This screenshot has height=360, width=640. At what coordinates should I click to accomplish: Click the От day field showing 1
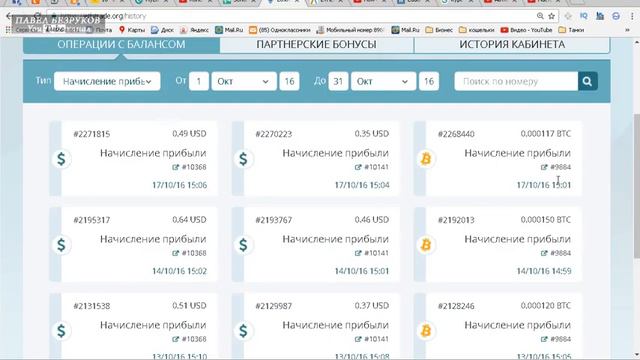199,81
